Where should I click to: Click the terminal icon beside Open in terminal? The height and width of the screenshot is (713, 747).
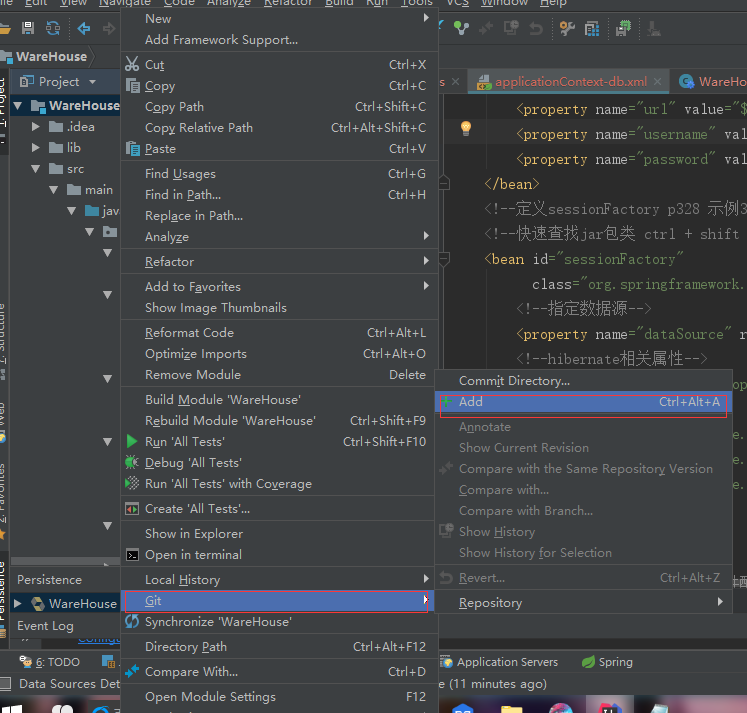click(132, 555)
